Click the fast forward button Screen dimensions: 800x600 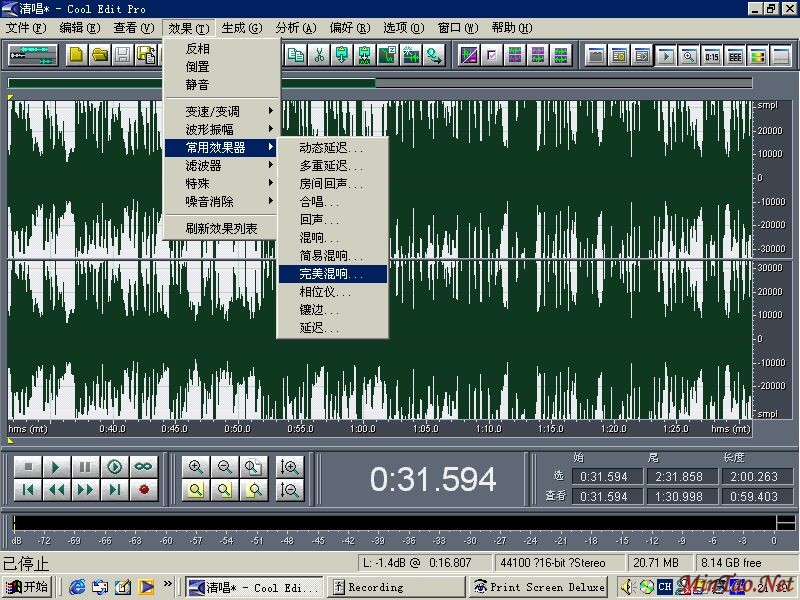point(86,489)
